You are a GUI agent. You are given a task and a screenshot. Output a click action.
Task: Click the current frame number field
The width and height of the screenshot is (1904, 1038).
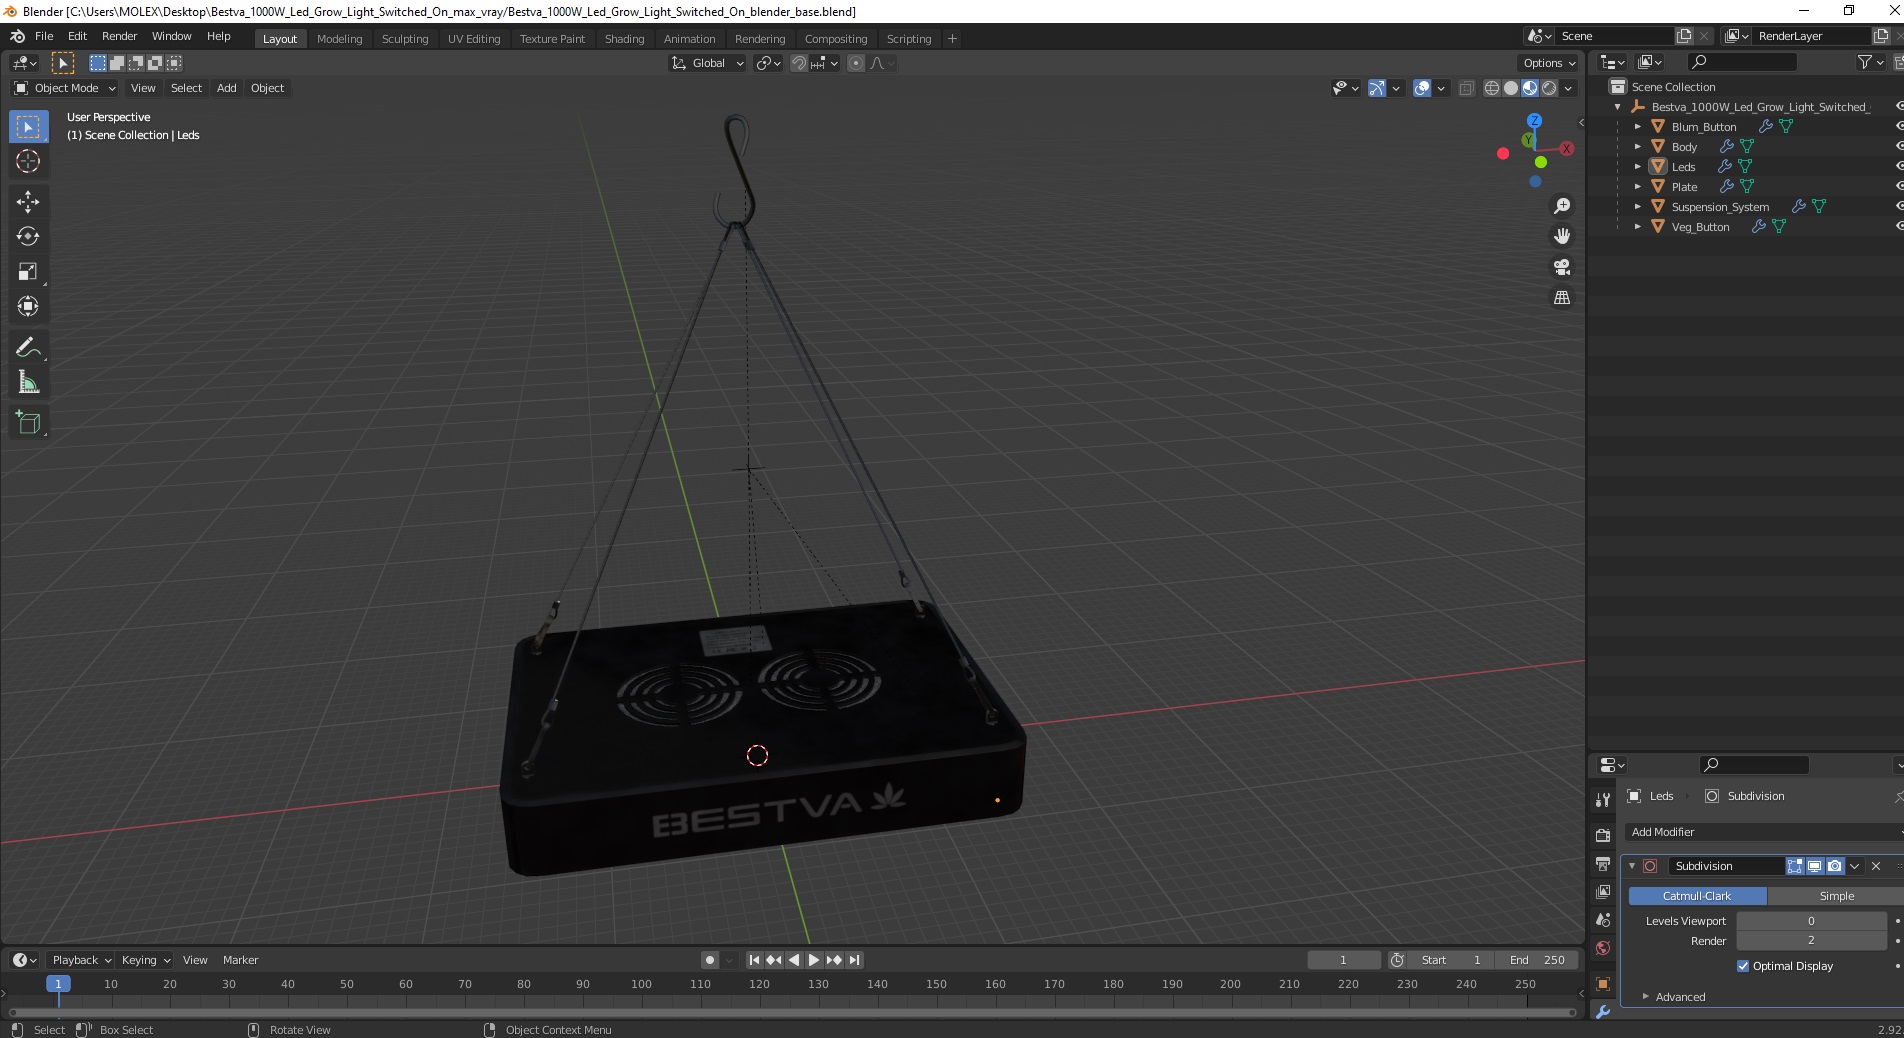click(1344, 960)
